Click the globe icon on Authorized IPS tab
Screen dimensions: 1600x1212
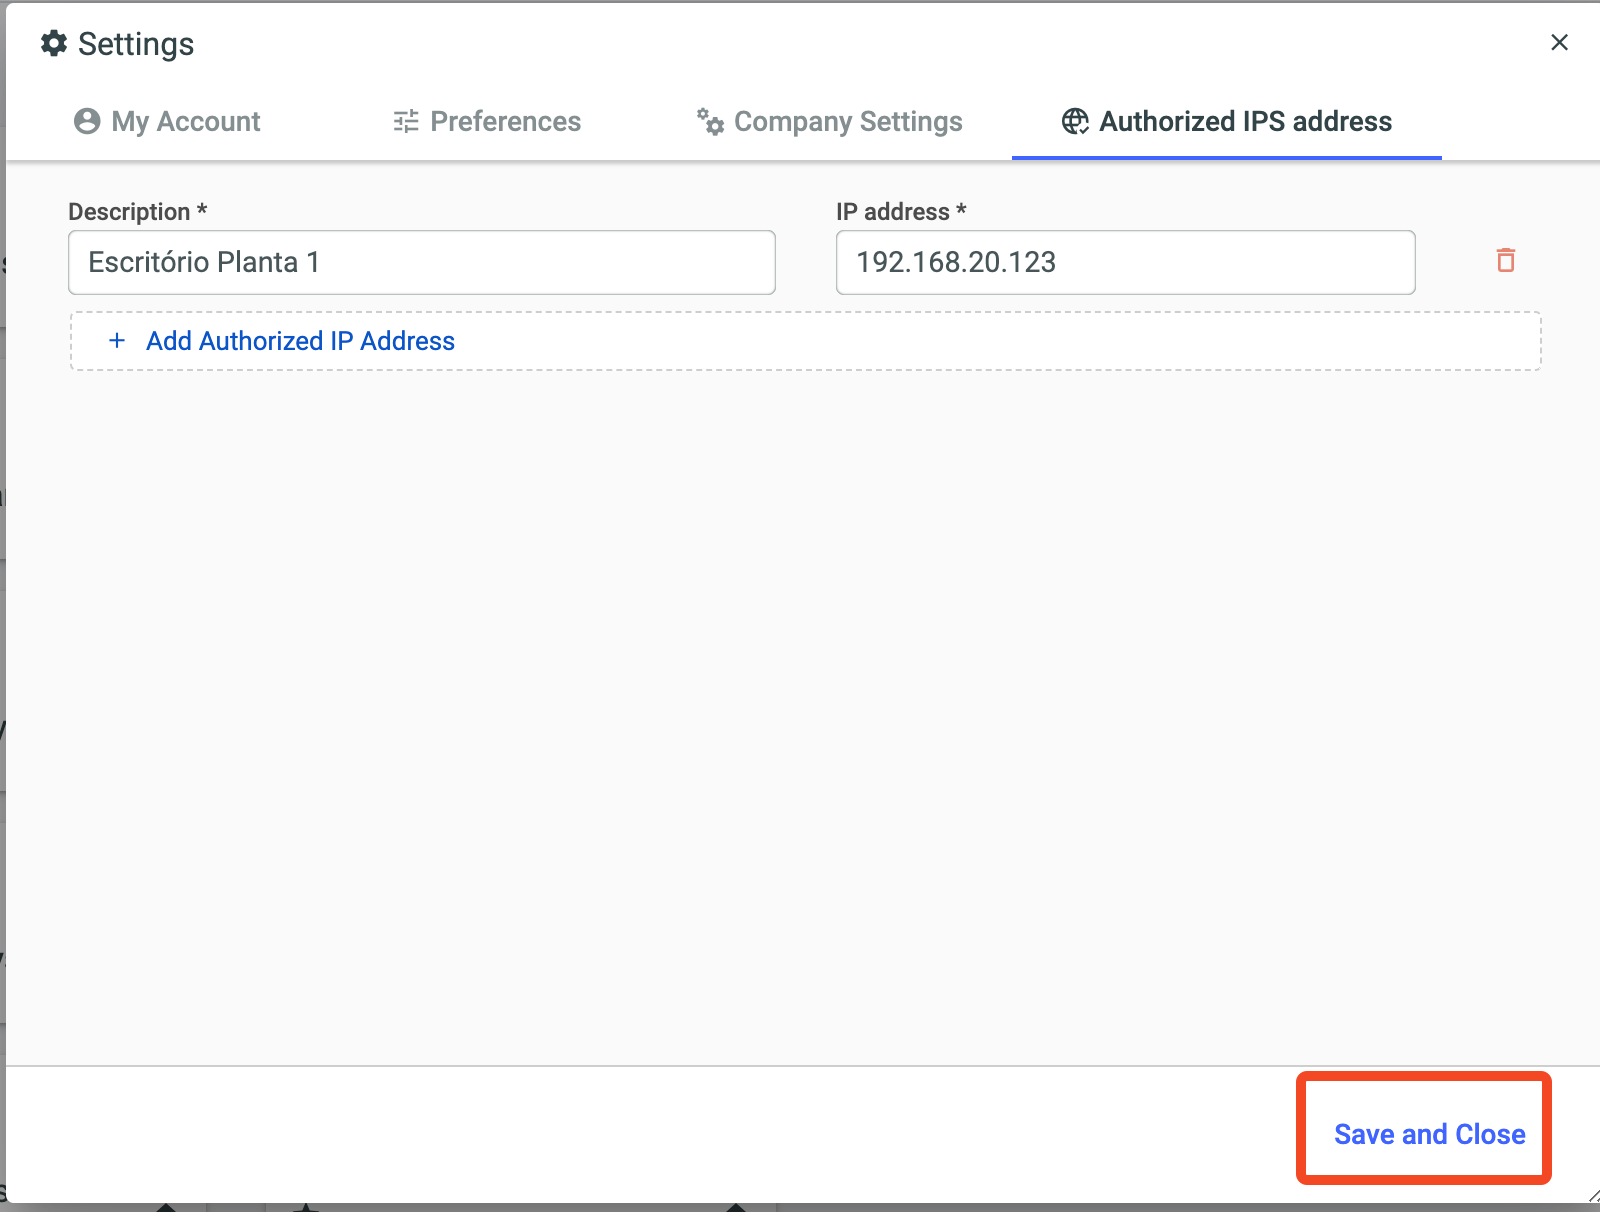coord(1075,121)
